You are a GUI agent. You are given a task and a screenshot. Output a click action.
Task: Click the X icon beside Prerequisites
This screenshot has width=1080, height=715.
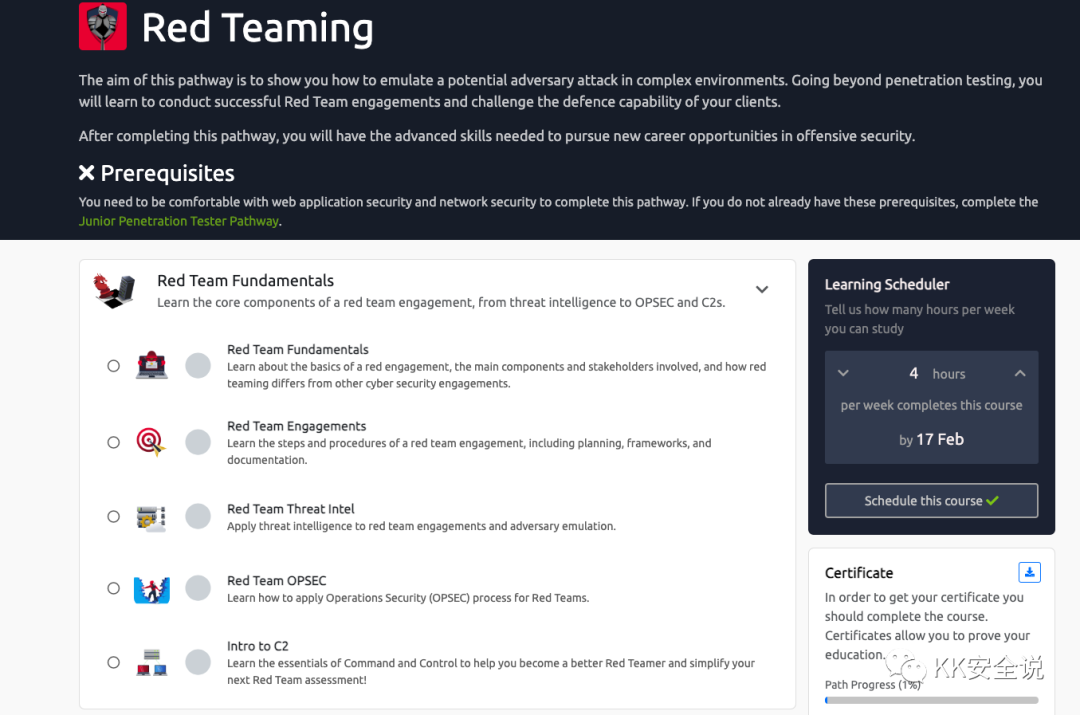click(86, 173)
